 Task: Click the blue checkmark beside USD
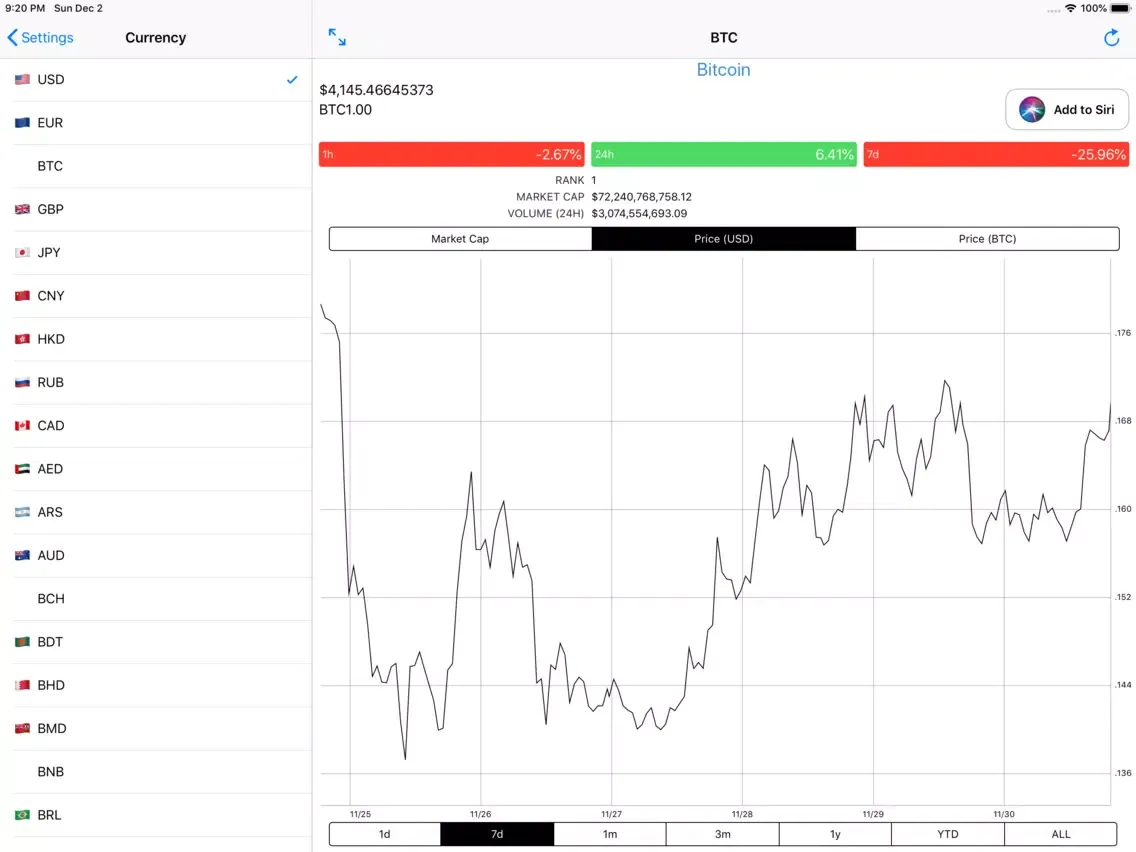292,80
